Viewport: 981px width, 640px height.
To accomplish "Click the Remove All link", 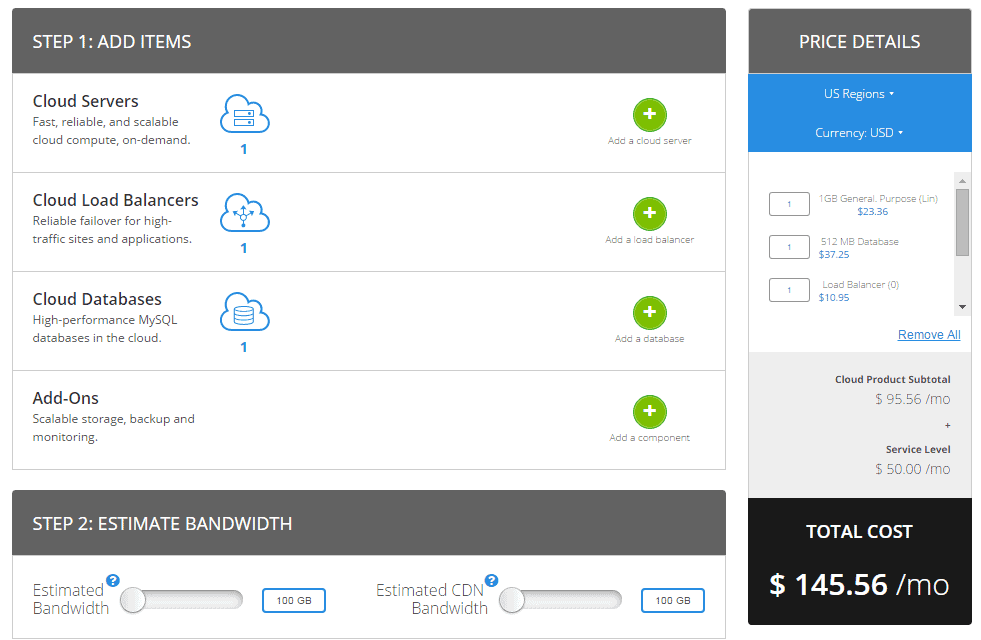I will pyautogui.click(x=928, y=334).
